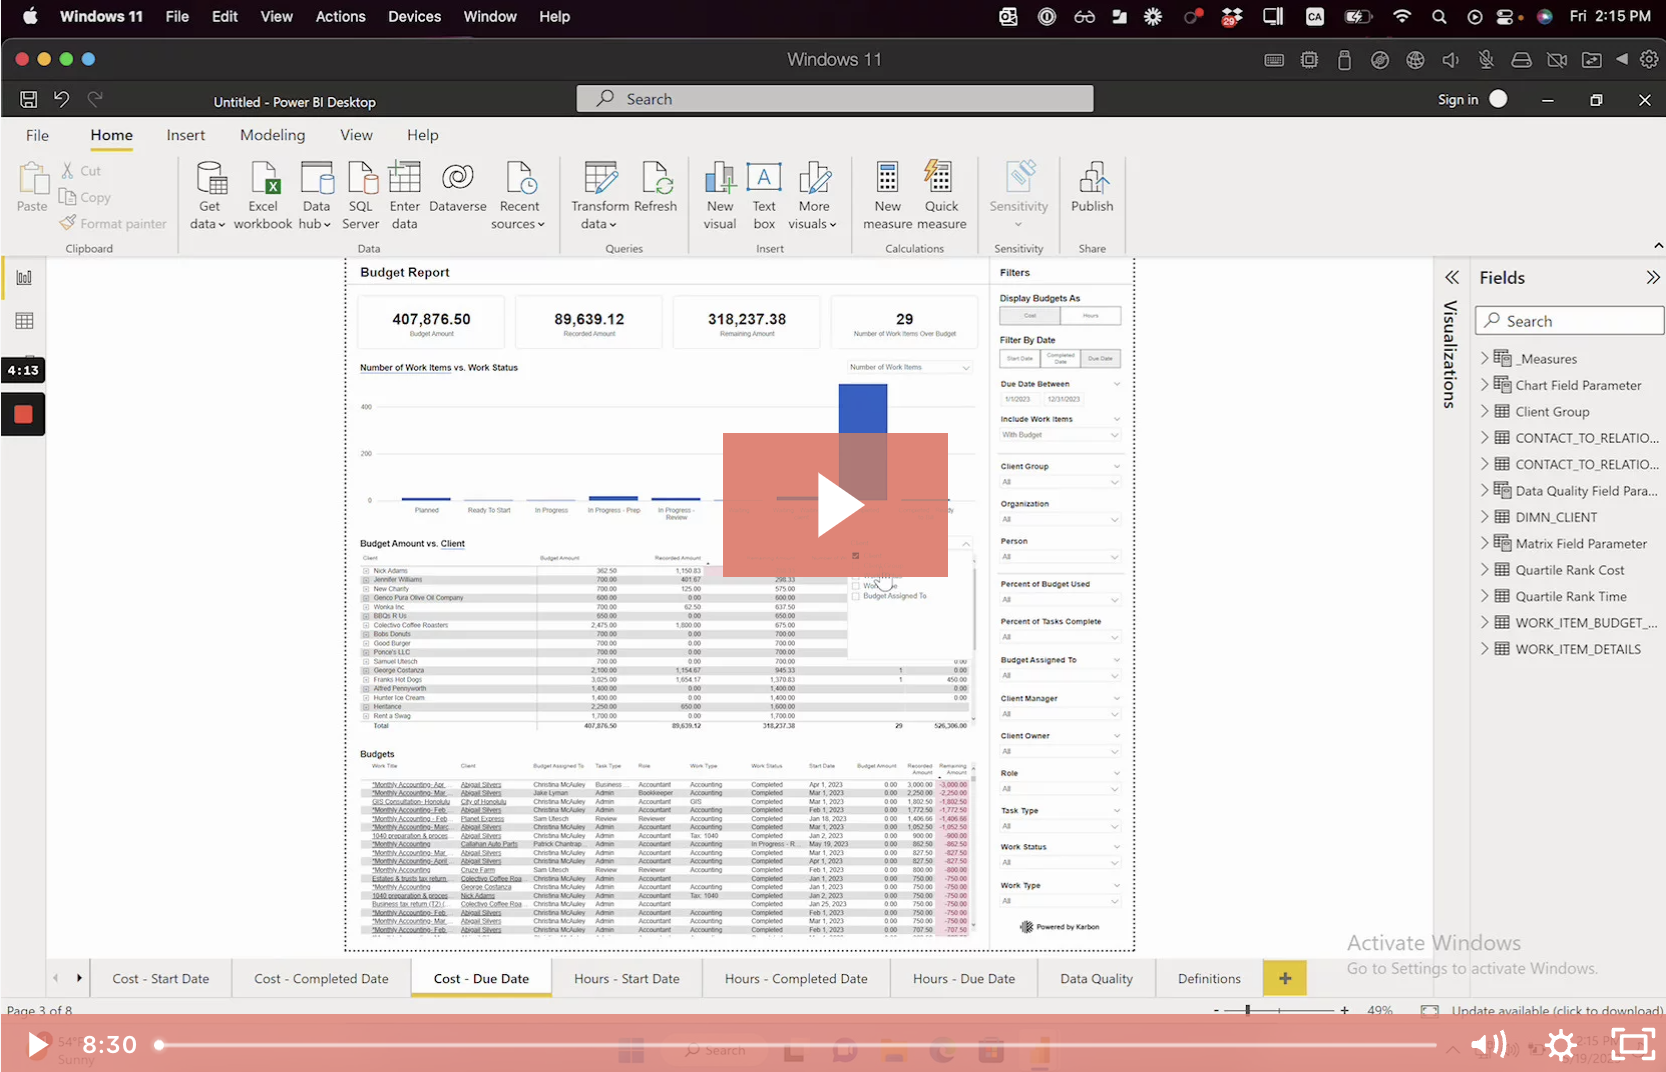Select Cost under Display Budgets As
The width and height of the screenshot is (1666, 1072).
1030,315
